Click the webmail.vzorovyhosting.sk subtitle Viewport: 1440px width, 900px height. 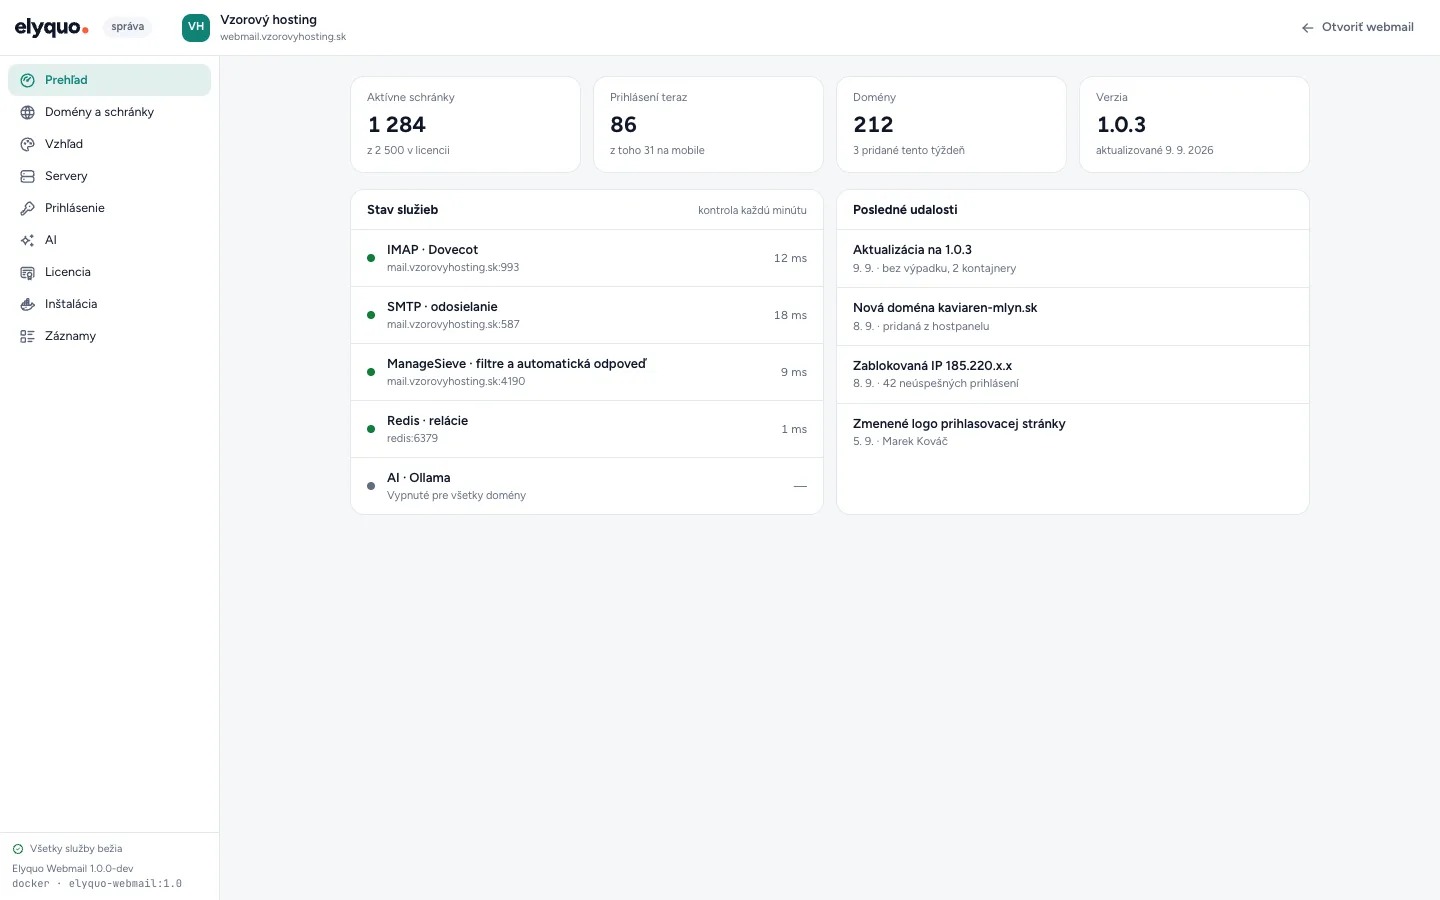click(x=283, y=37)
